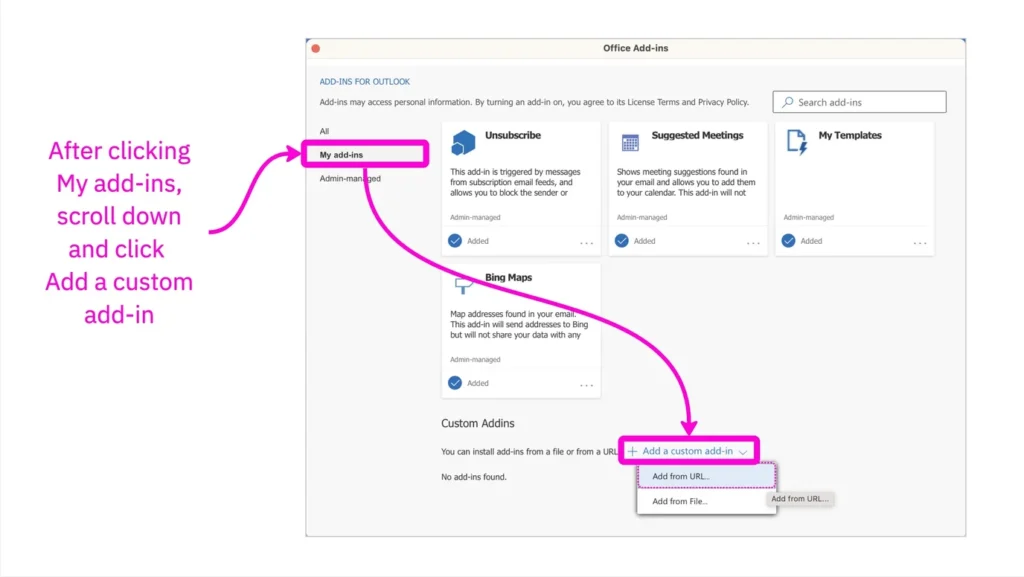Click the ADD-INS FOR OUTLOOK heading
Viewport: 1024px width, 577px height.
tap(364, 82)
